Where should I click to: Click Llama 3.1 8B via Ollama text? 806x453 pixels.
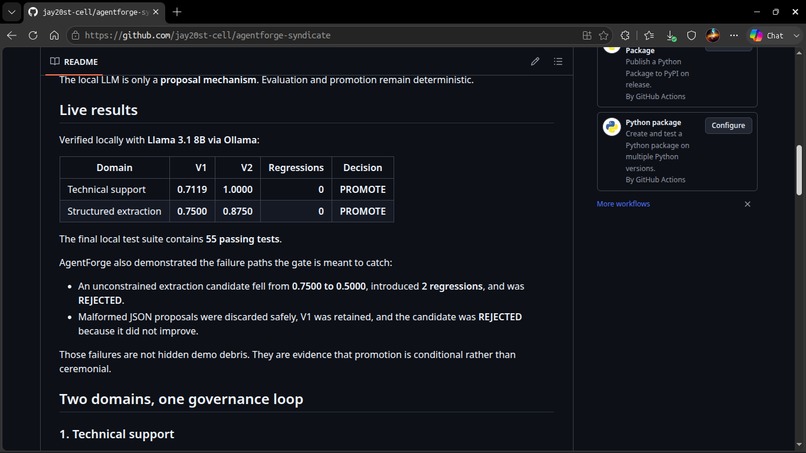[202, 140]
